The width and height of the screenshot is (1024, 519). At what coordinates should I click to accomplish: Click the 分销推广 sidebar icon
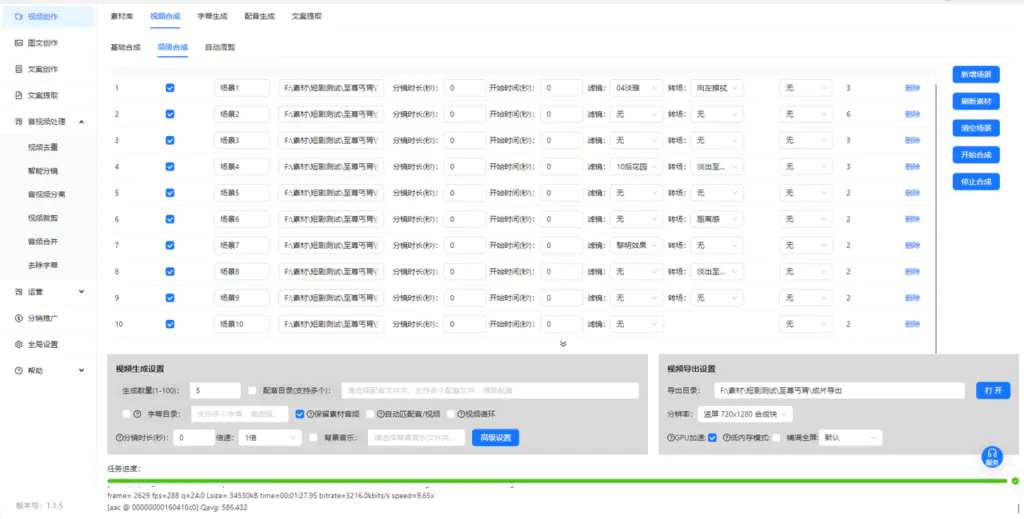pyautogui.click(x=19, y=318)
